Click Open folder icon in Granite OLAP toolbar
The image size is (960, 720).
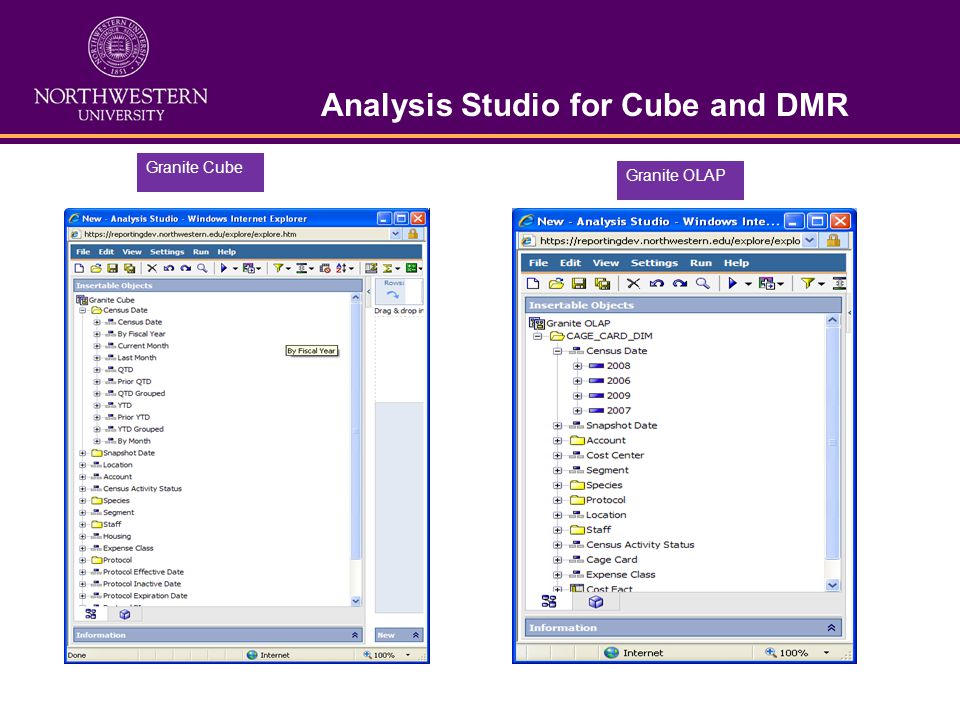click(x=556, y=283)
